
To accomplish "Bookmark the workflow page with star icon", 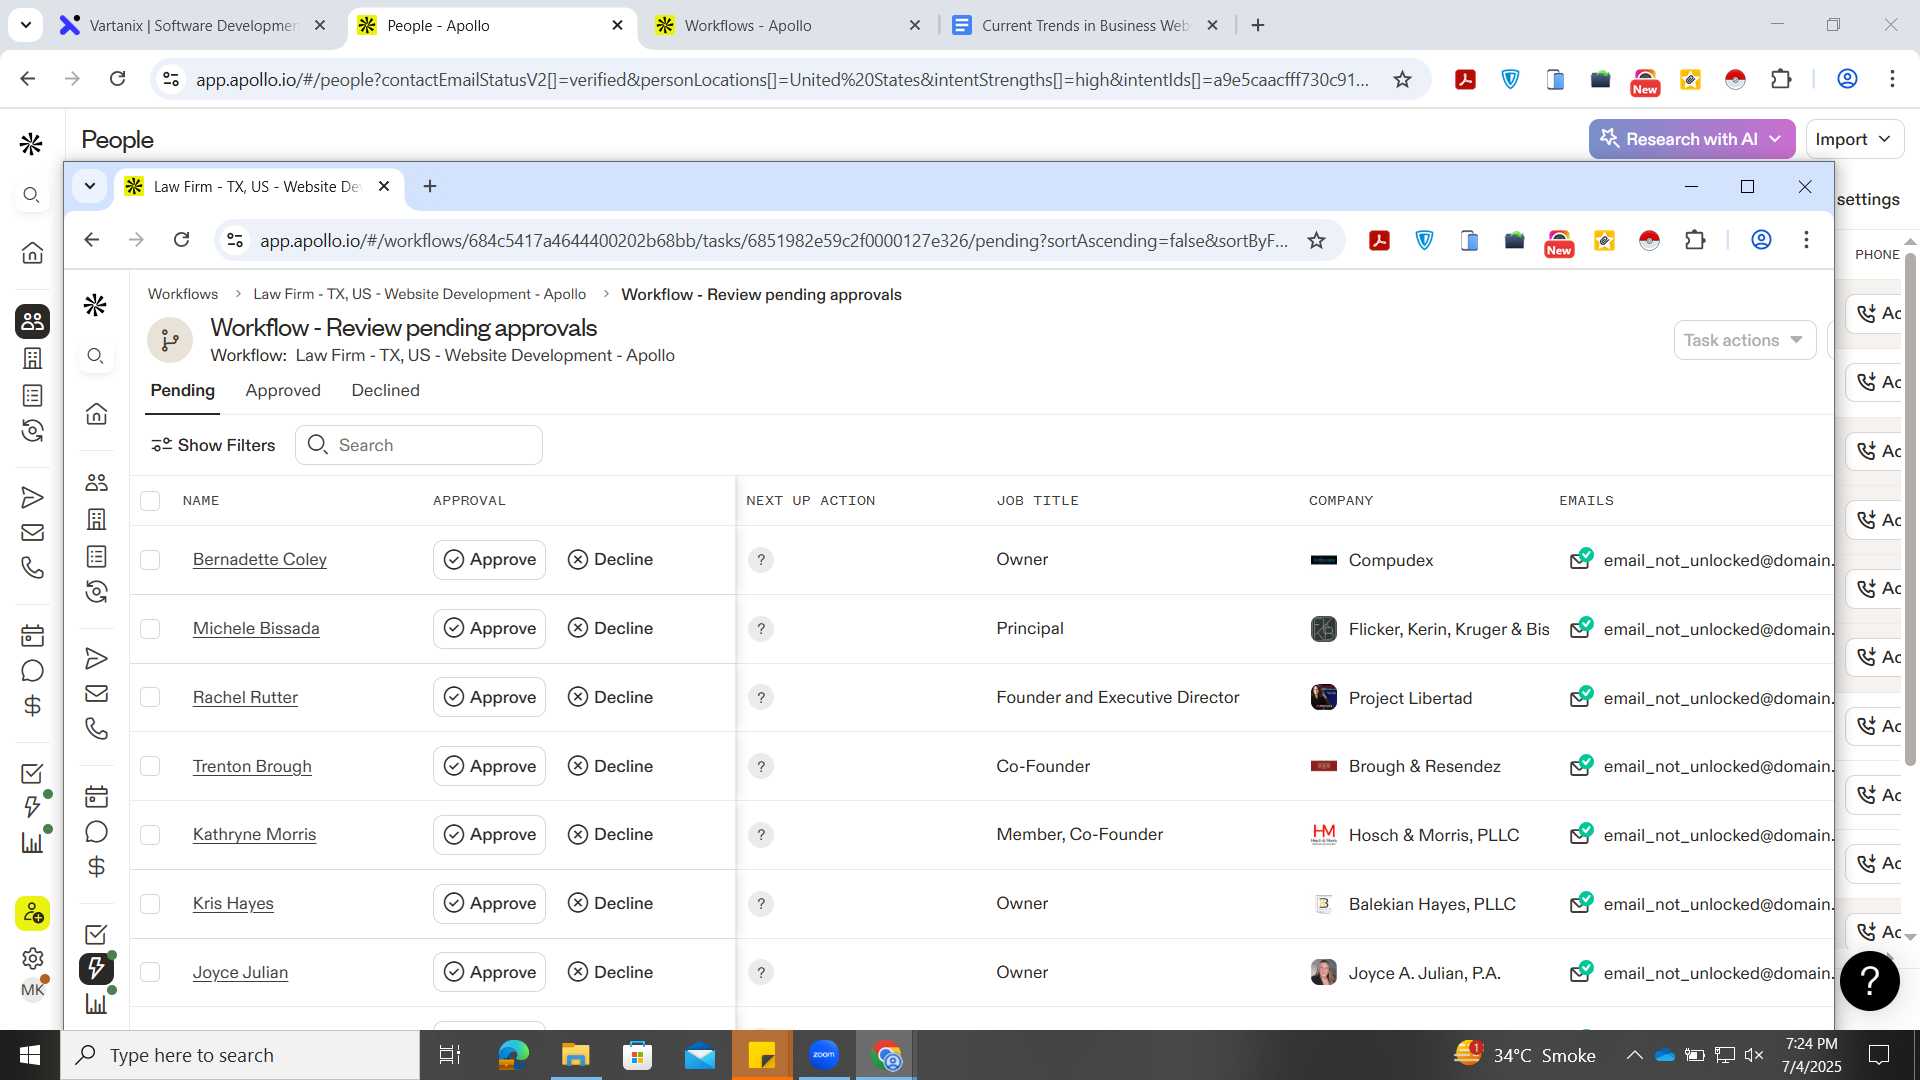I will 1316,240.
